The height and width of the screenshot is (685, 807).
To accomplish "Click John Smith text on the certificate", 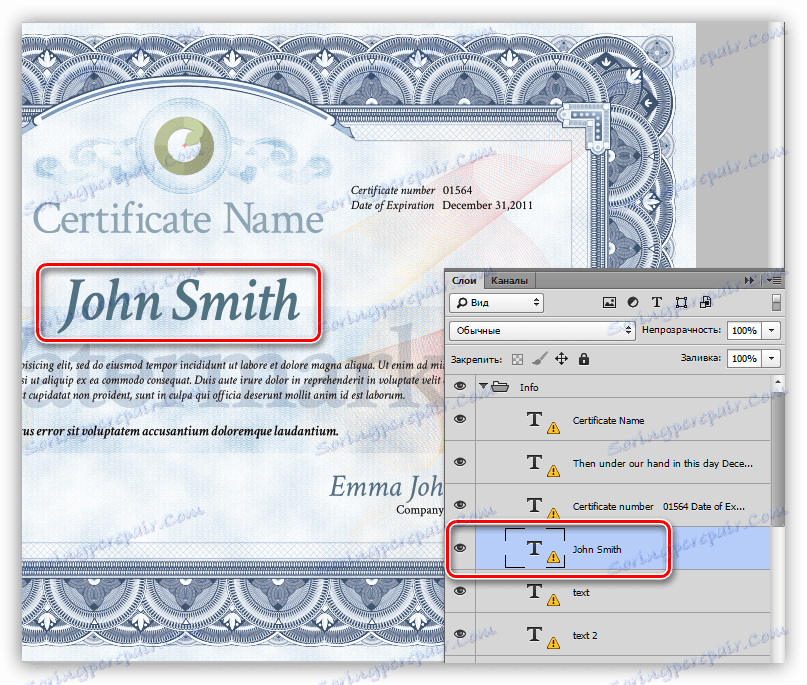I will [179, 303].
